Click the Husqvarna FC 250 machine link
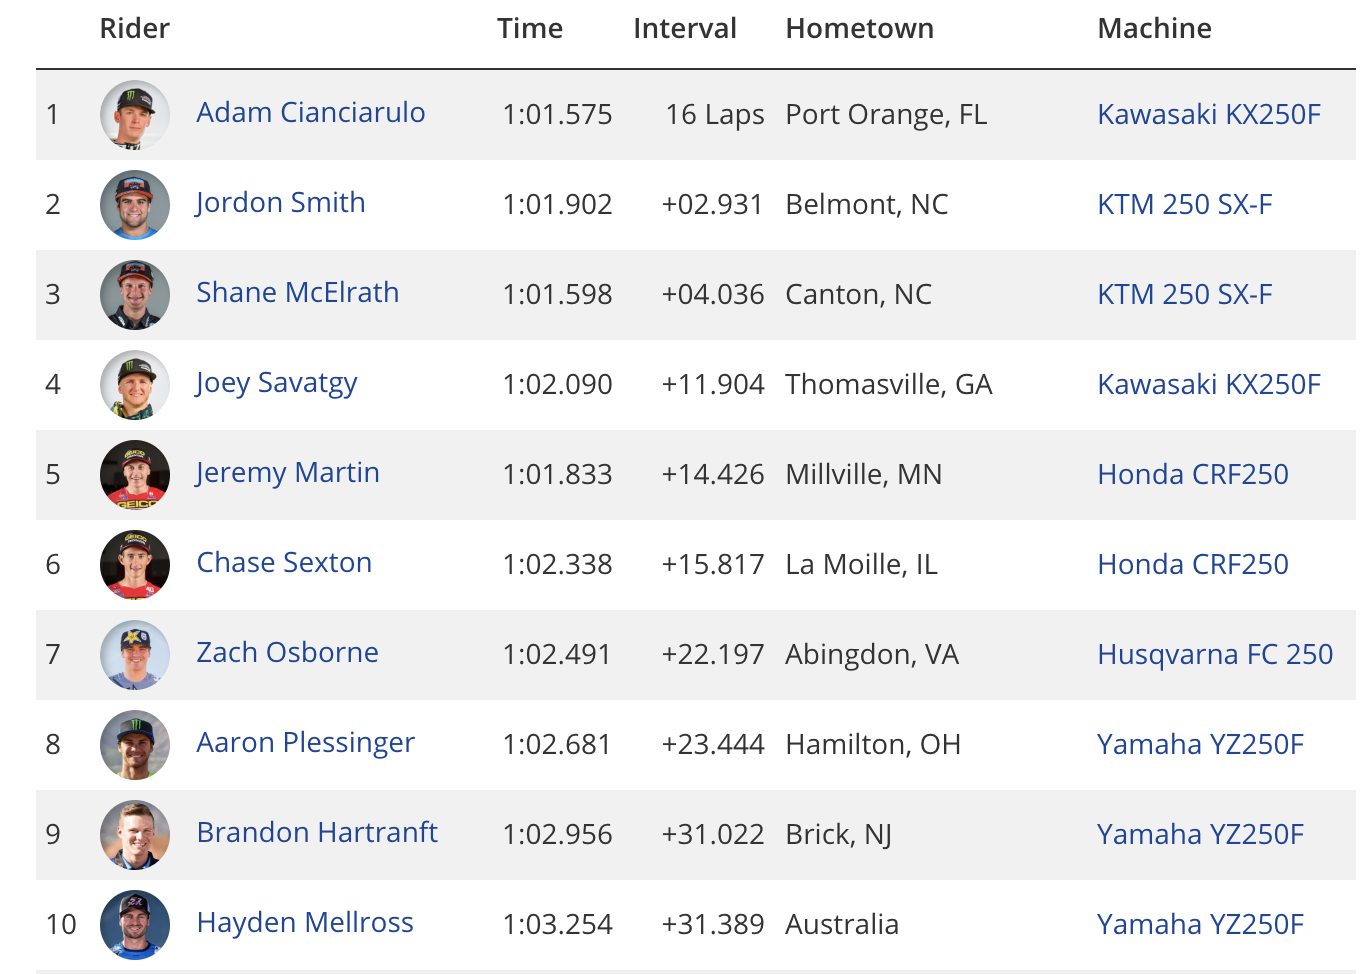Screen dimensions: 1372x974 [x=1215, y=655]
